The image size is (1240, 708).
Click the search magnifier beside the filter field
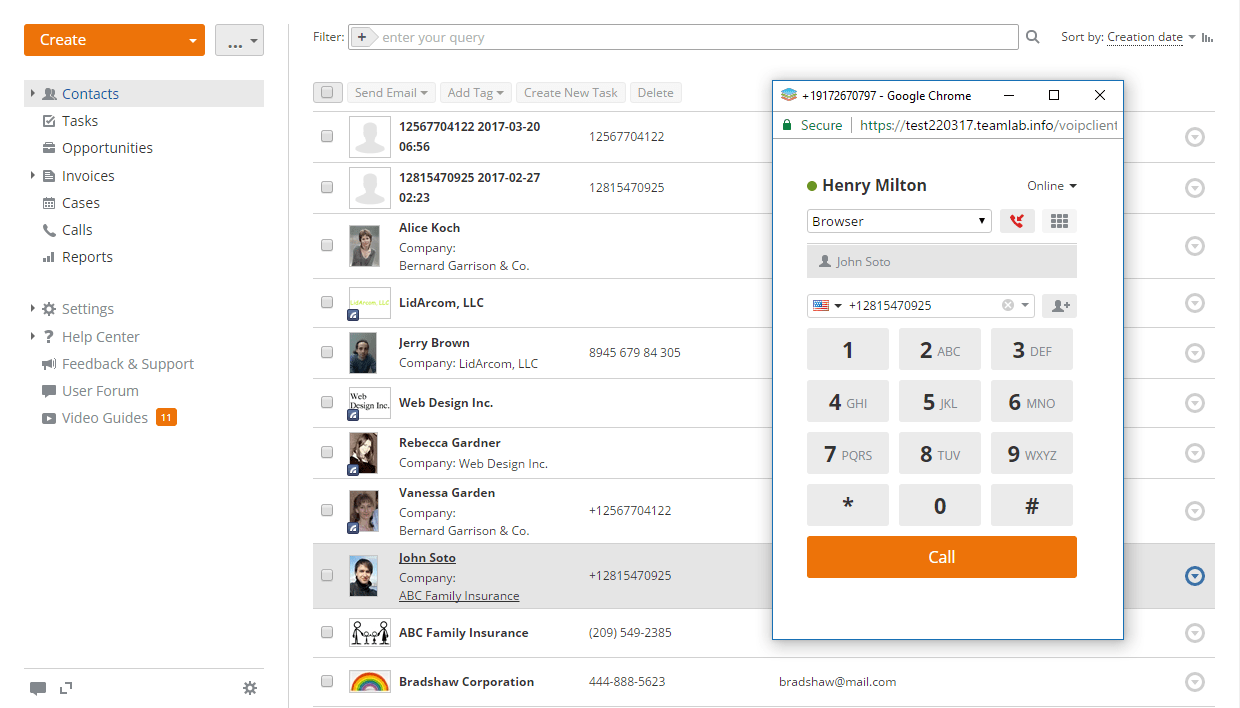(1032, 36)
